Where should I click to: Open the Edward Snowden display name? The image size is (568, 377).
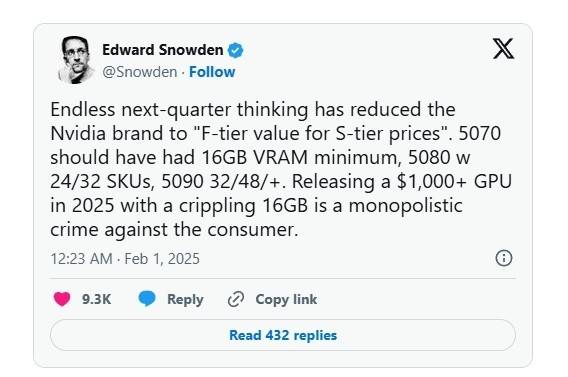[163, 50]
